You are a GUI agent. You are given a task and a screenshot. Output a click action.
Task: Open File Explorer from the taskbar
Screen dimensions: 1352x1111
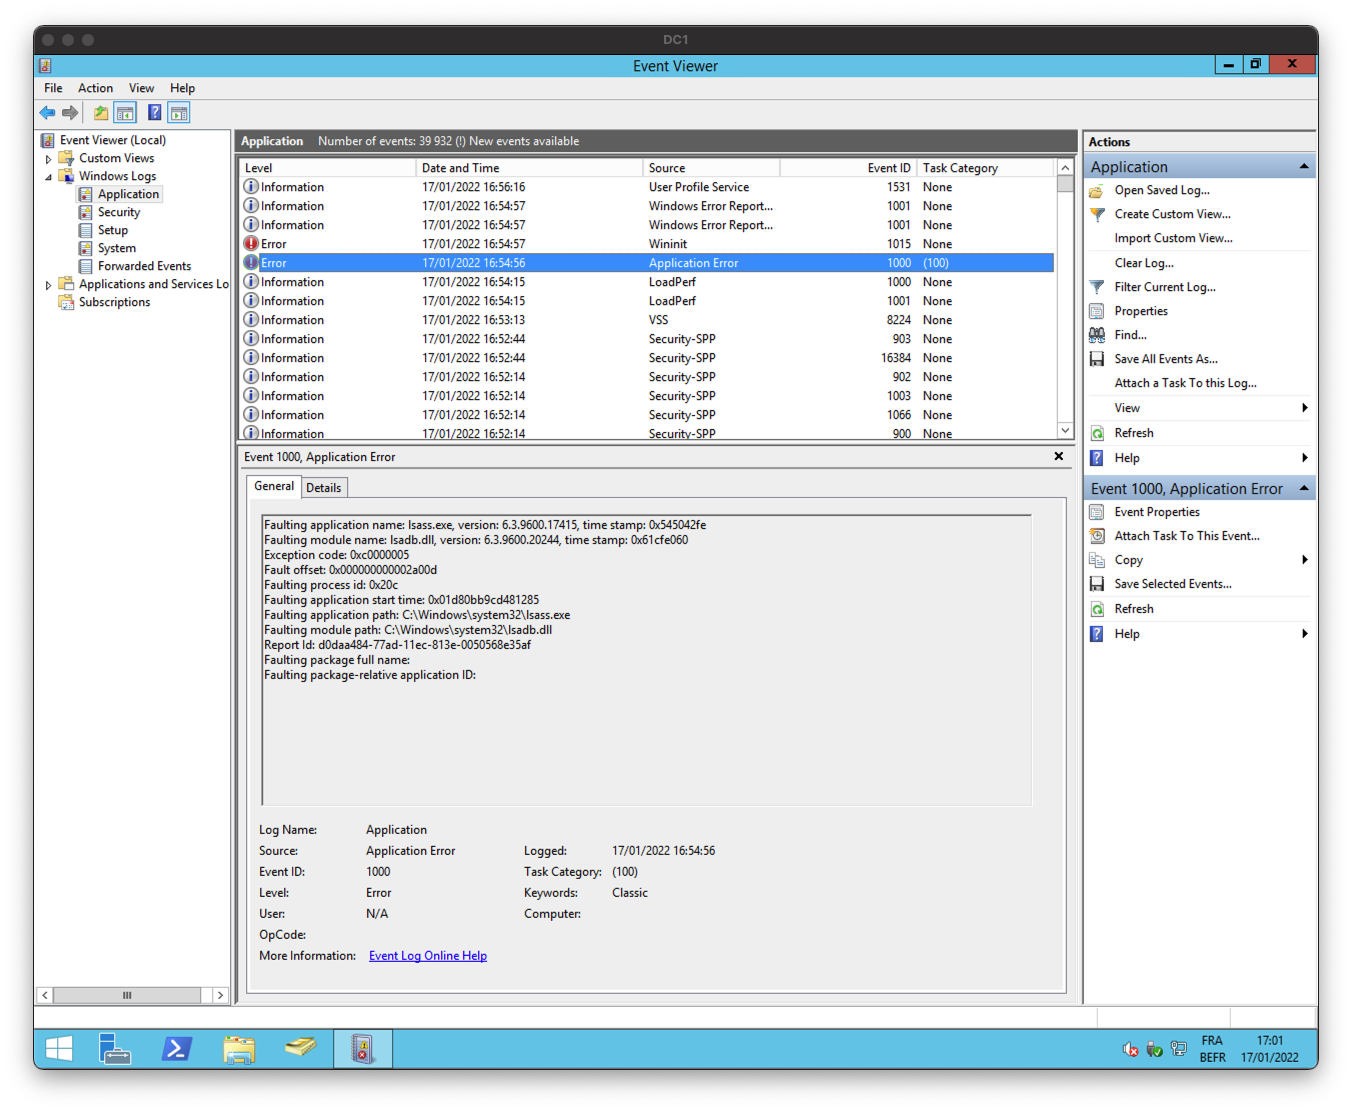239,1049
